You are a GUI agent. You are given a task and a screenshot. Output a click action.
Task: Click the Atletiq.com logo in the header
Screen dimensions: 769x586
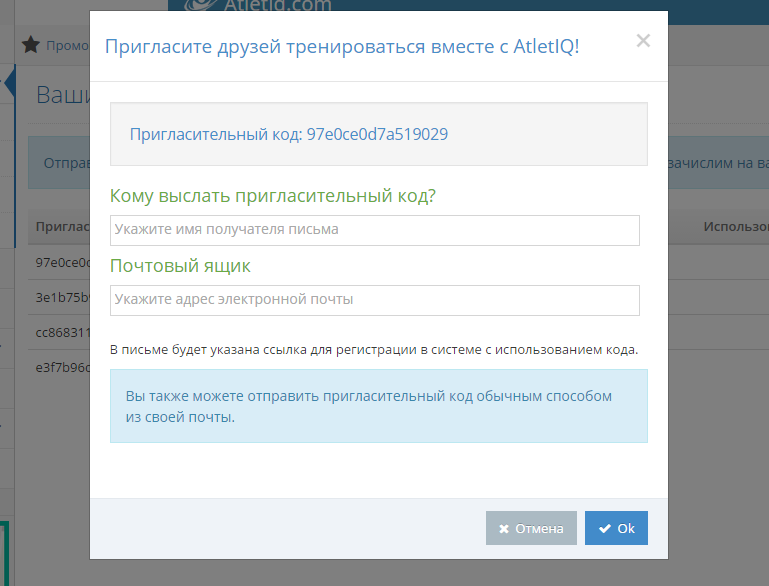point(258,5)
